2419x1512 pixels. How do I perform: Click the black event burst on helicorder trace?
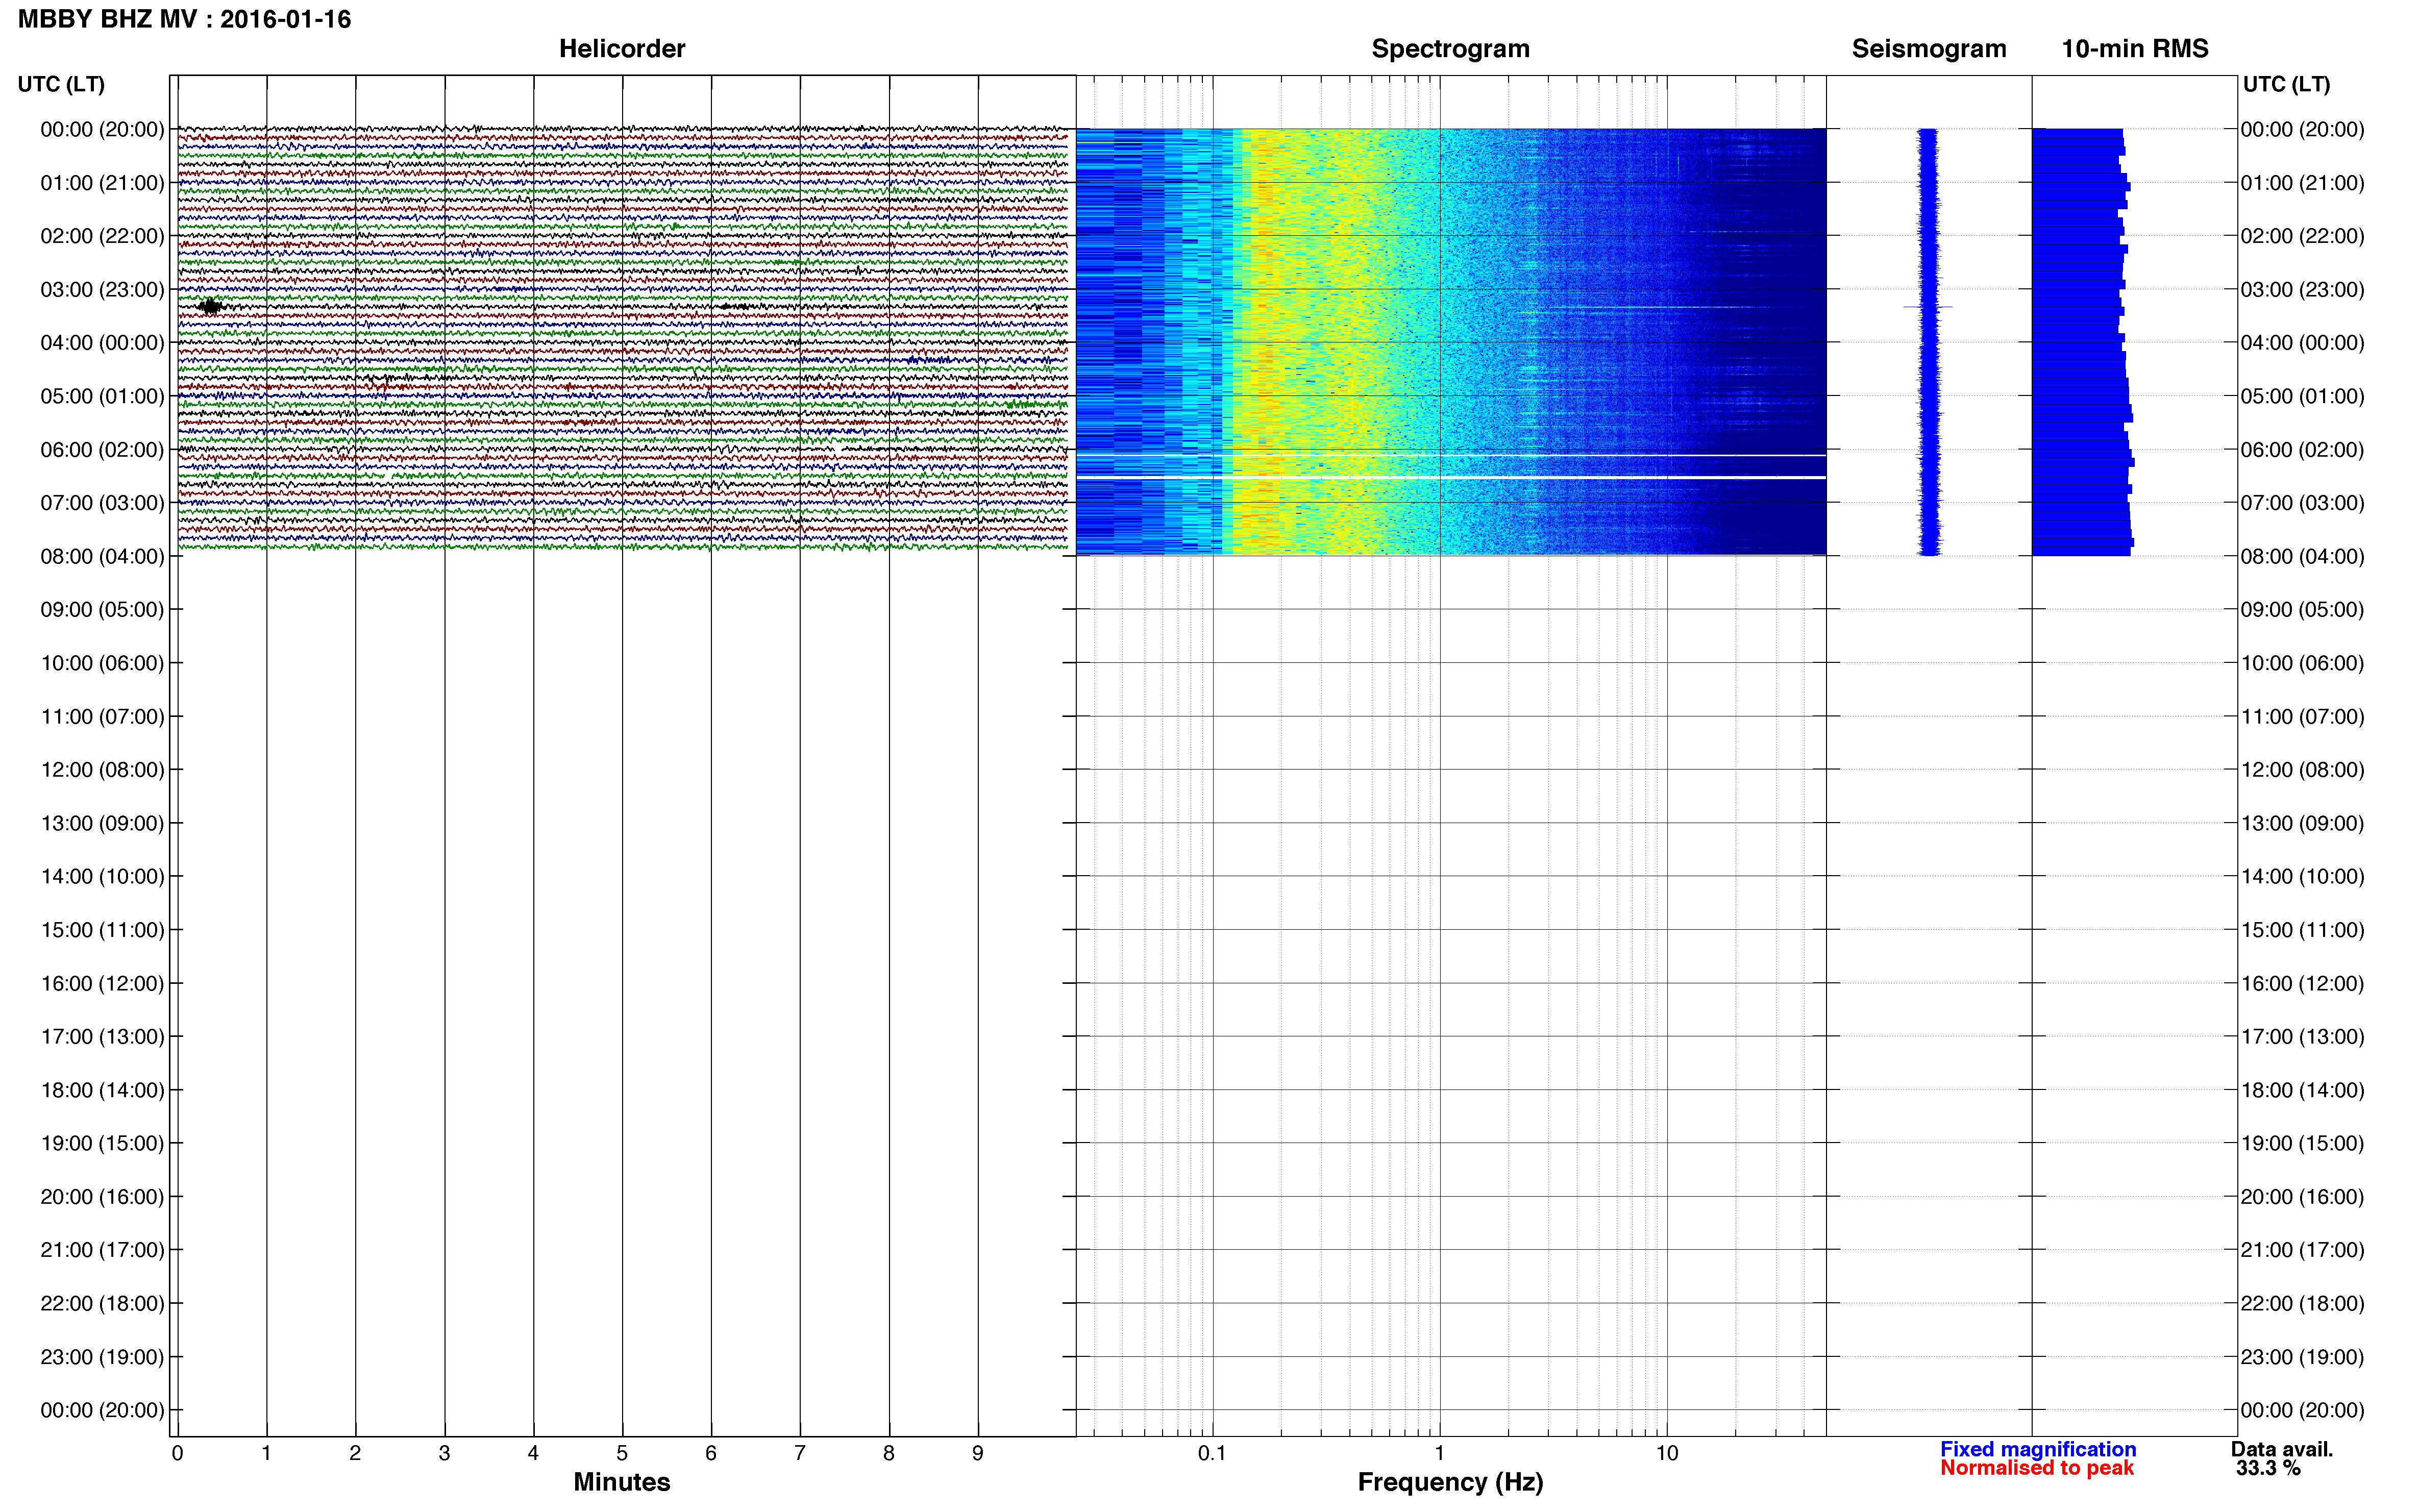(210, 306)
